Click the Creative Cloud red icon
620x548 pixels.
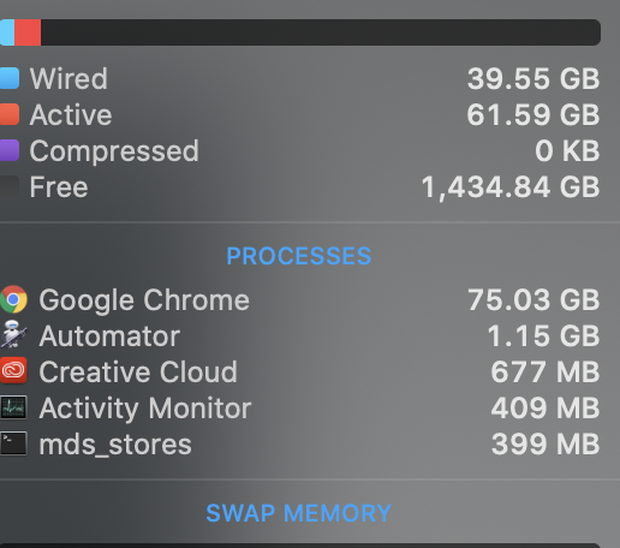pyautogui.click(x=13, y=372)
